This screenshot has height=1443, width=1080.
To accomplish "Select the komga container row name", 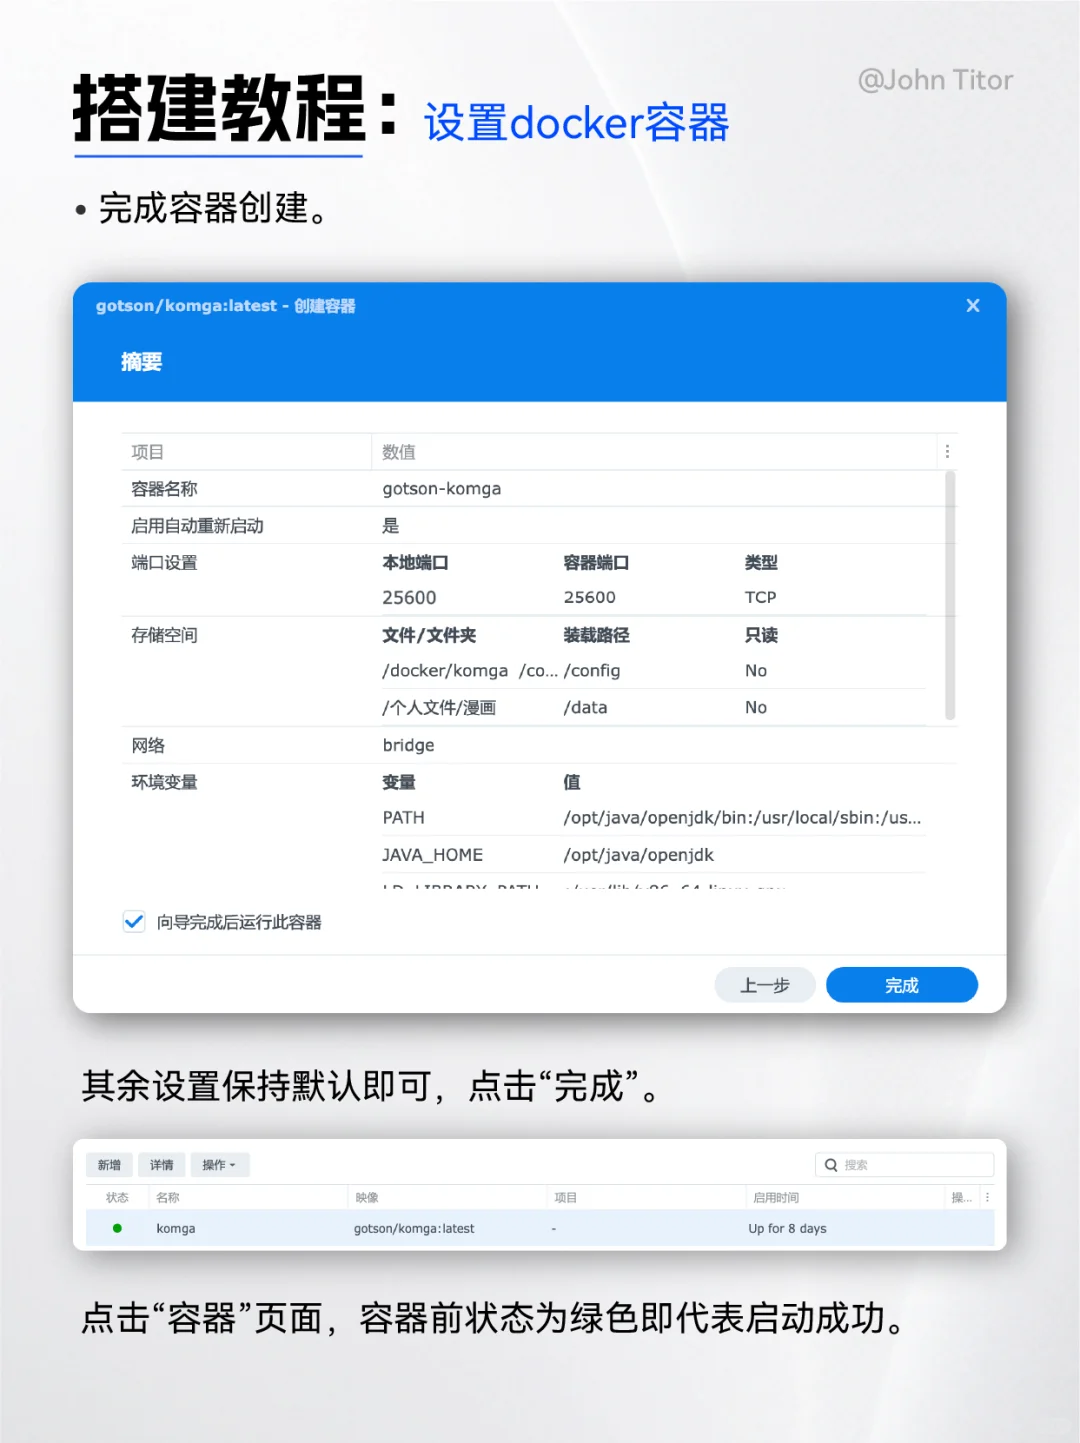I will tap(176, 1229).
